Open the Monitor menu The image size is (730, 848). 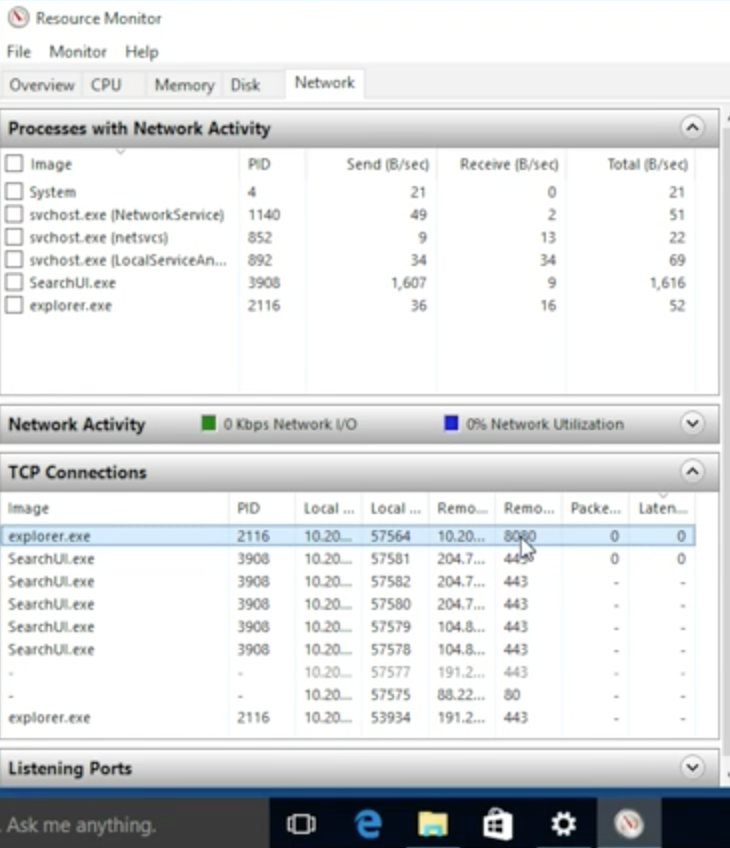tap(78, 52)
